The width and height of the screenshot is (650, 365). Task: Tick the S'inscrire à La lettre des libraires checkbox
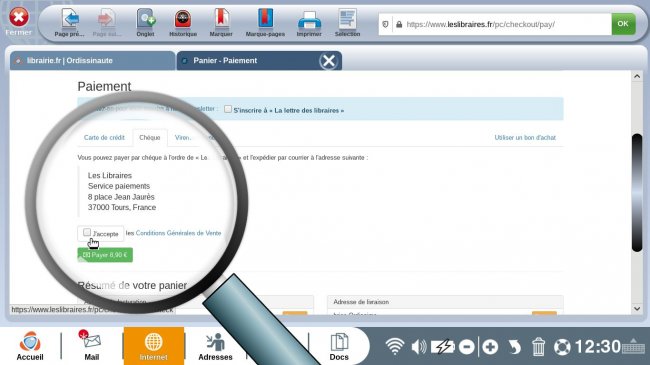[x=228, y=109]
